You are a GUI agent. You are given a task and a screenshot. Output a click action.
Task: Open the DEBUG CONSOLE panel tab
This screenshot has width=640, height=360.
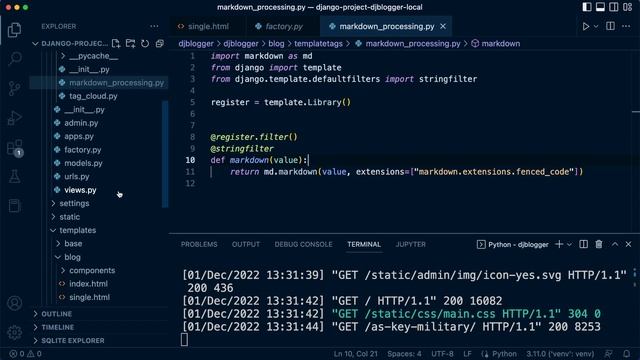[303, 244]
